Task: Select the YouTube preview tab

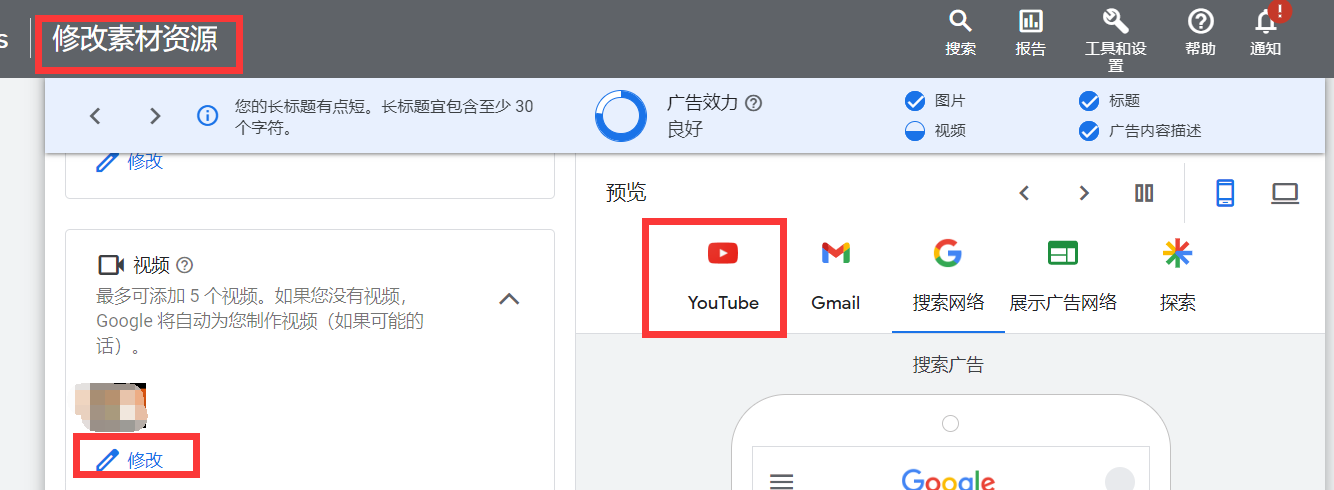Action: [723, 277]
